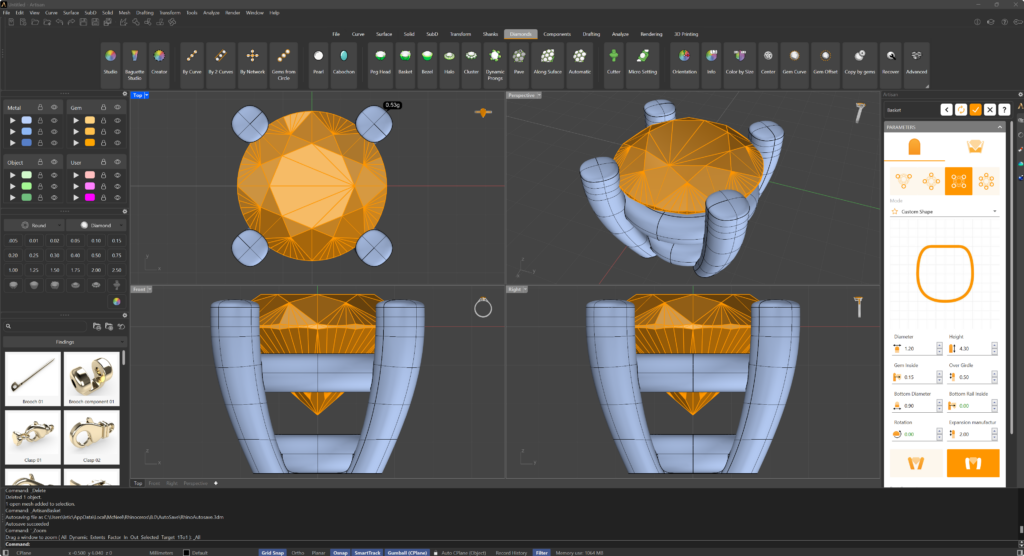This screenshot has height=556, width=1024.
Task: Open the Baguette Studio tool
Action: [135, 63]
